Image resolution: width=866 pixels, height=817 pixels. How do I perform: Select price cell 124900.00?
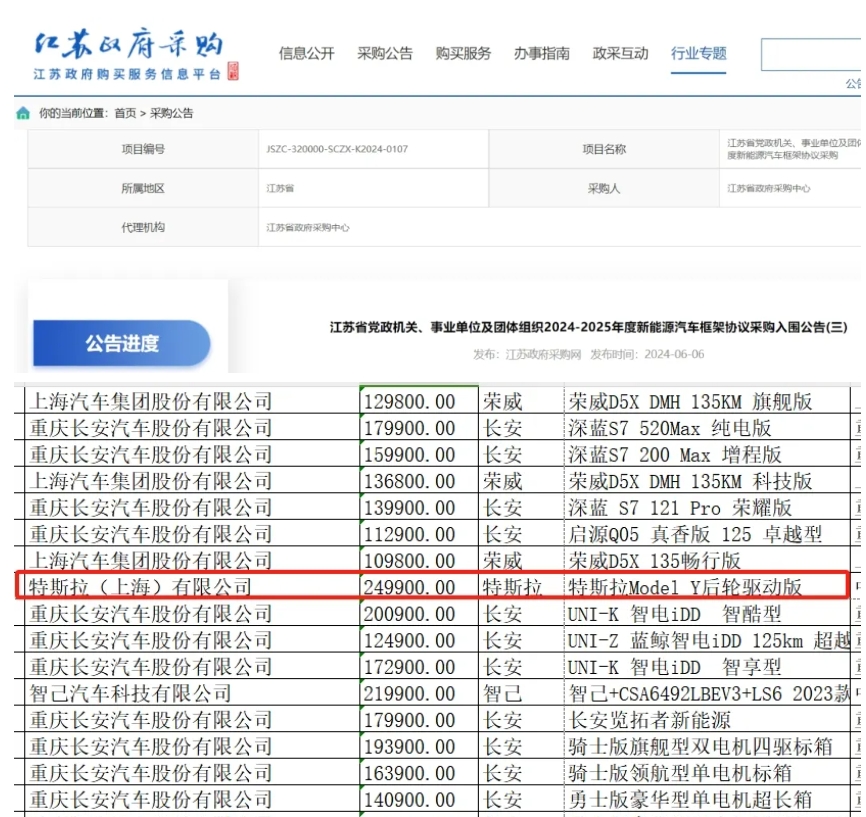(419, 640)
